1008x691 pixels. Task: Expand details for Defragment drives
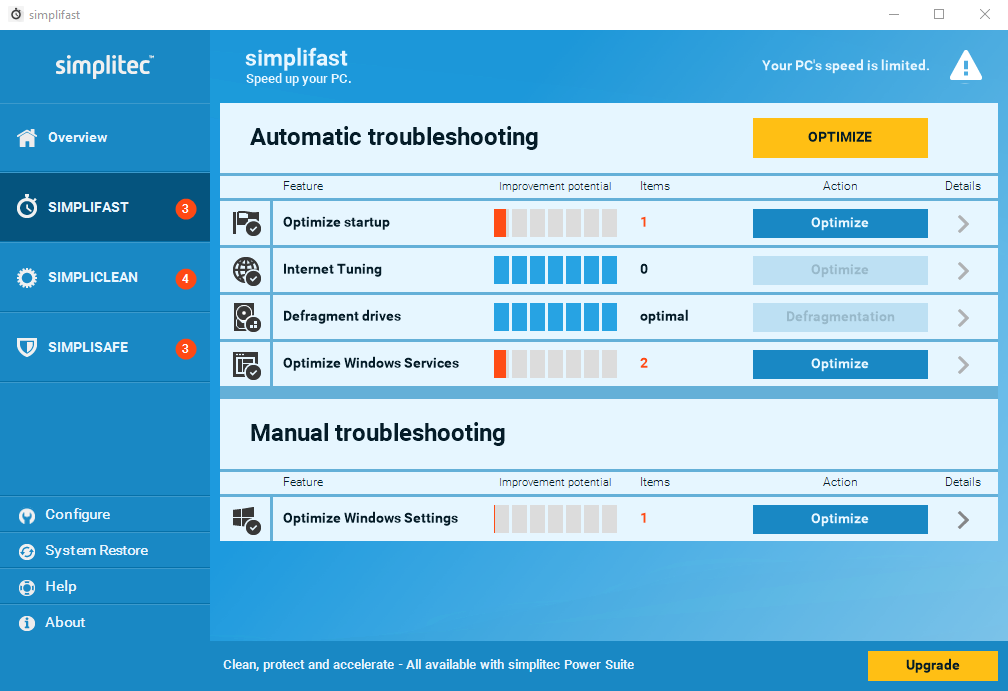coord(963,318)
